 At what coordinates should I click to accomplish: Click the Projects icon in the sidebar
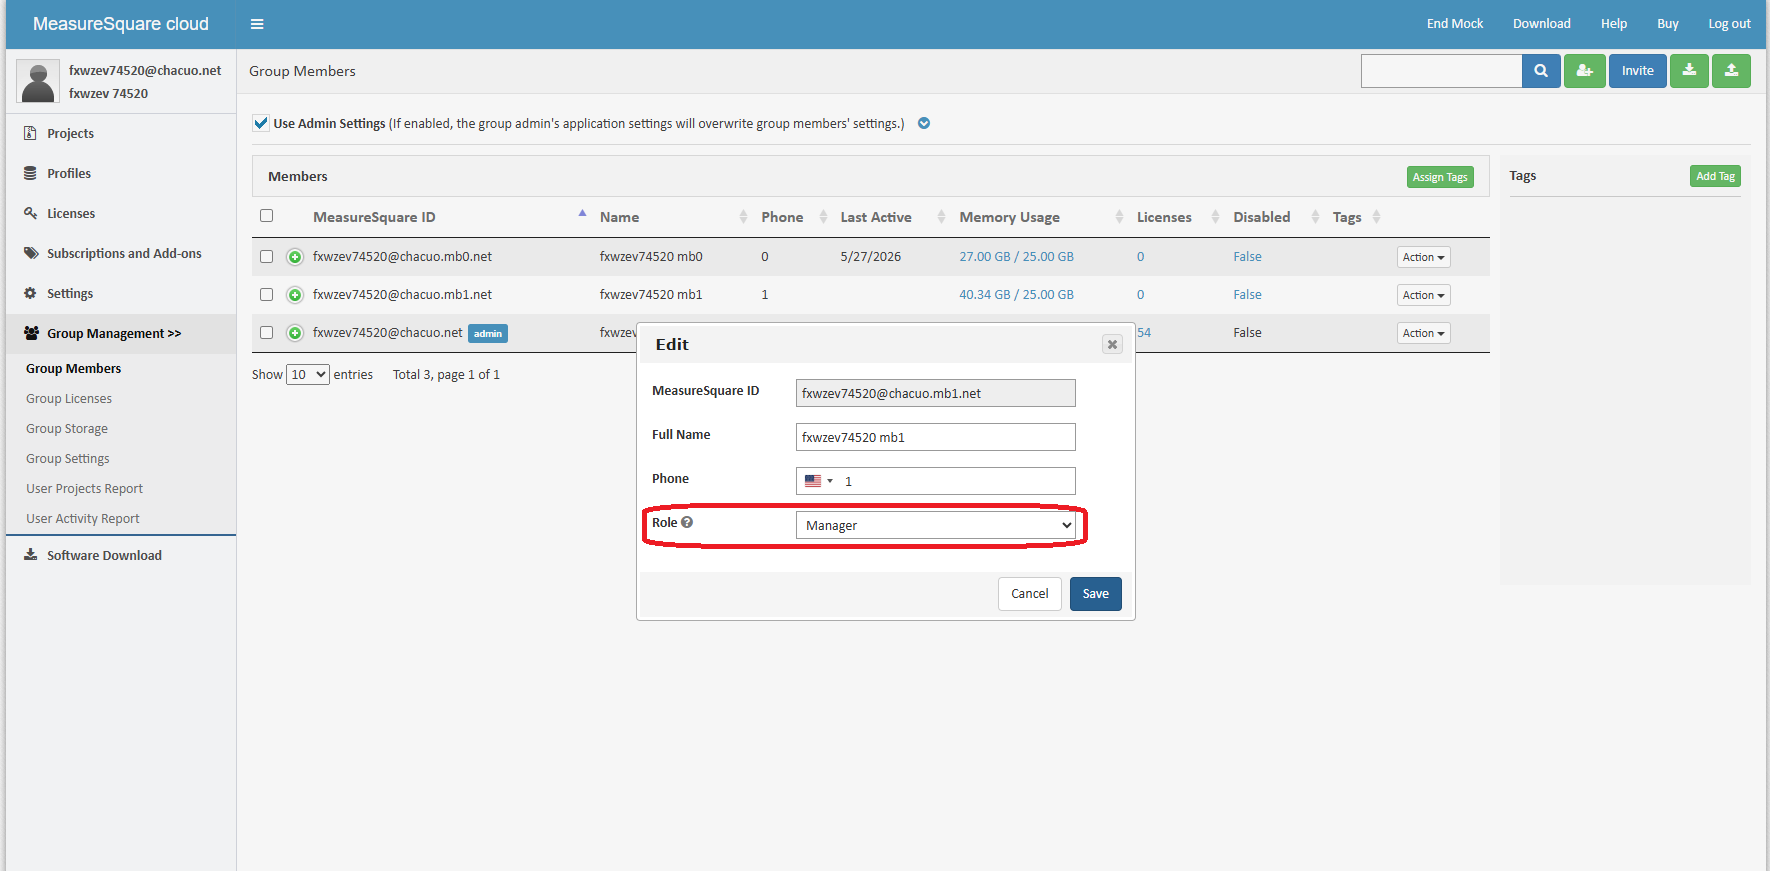[30, 133]
